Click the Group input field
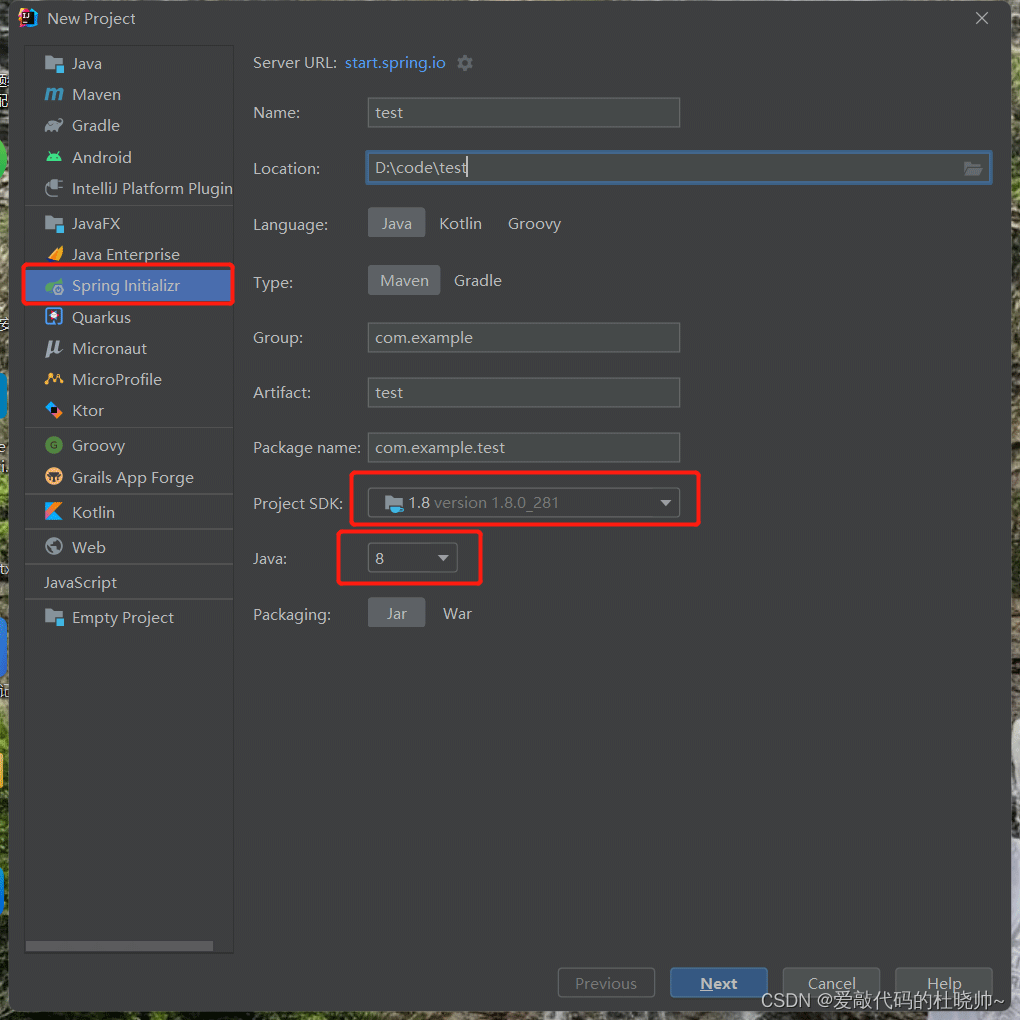Viewport: 1020px width, 1020px height. click(524, 338)
